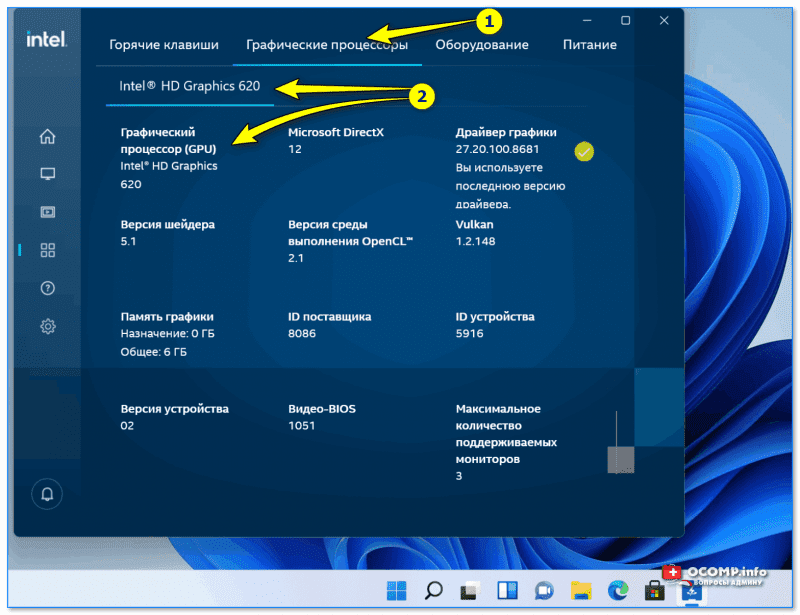Launch Chat from the taskbar
The width and height of the screenshot is (800, 615).
(x=544, y=591)
